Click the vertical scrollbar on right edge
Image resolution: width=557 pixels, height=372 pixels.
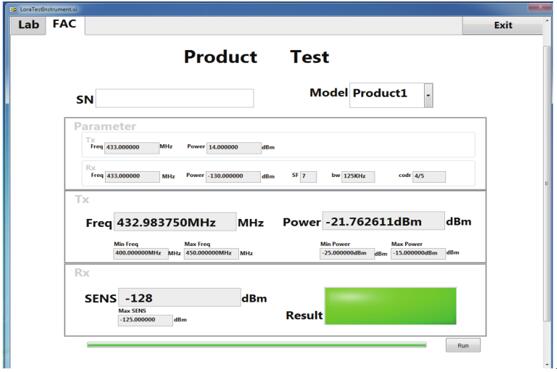point(547,183)
